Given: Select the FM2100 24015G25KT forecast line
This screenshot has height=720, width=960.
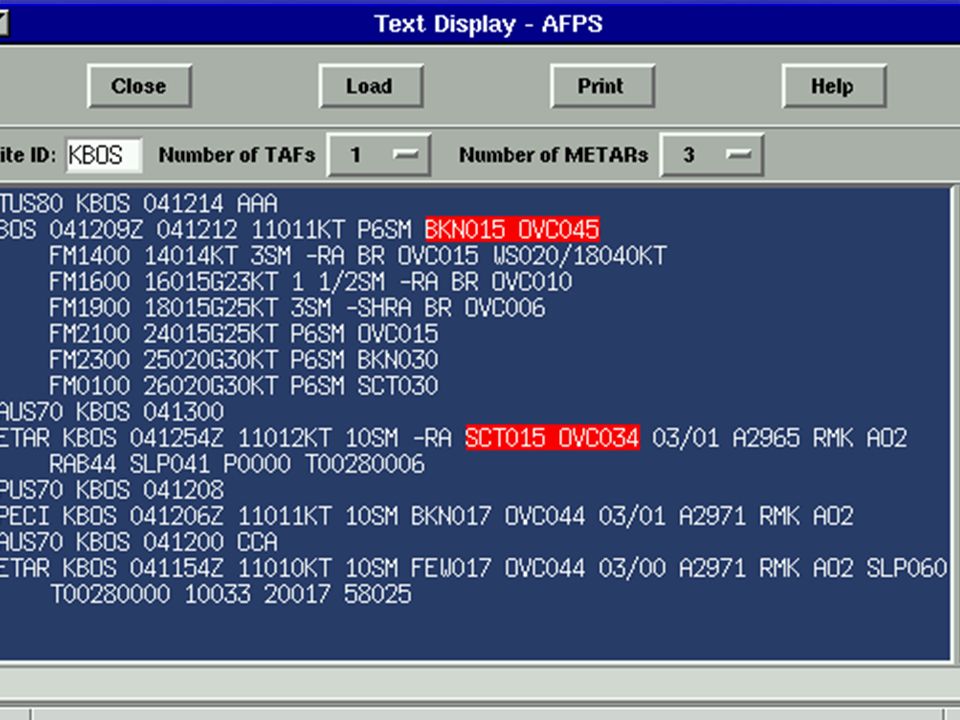Looking at the screenshot, I should (243, 334).
